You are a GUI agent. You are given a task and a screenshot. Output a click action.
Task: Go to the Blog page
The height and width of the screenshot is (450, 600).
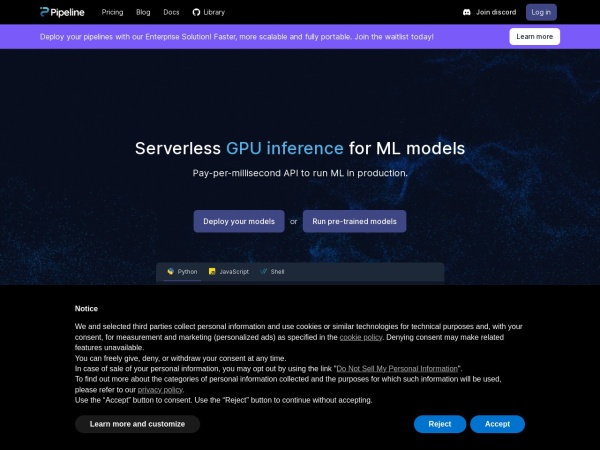point(143,12)
